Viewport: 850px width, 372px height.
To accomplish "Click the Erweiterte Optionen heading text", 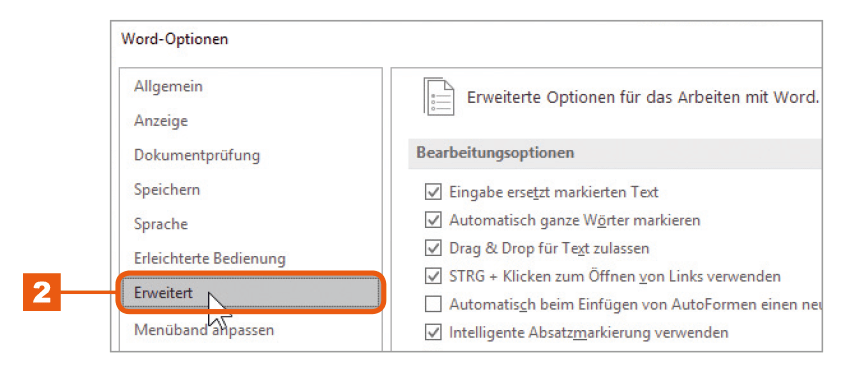I will click(642, 98).
